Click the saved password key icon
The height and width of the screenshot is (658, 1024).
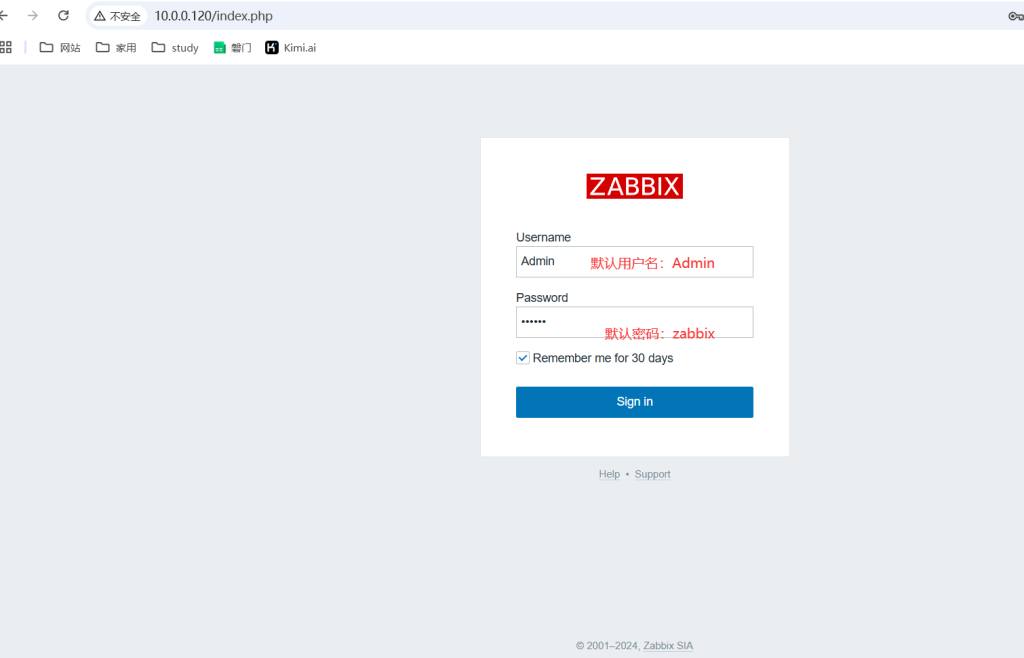[x=1015, y=16]
